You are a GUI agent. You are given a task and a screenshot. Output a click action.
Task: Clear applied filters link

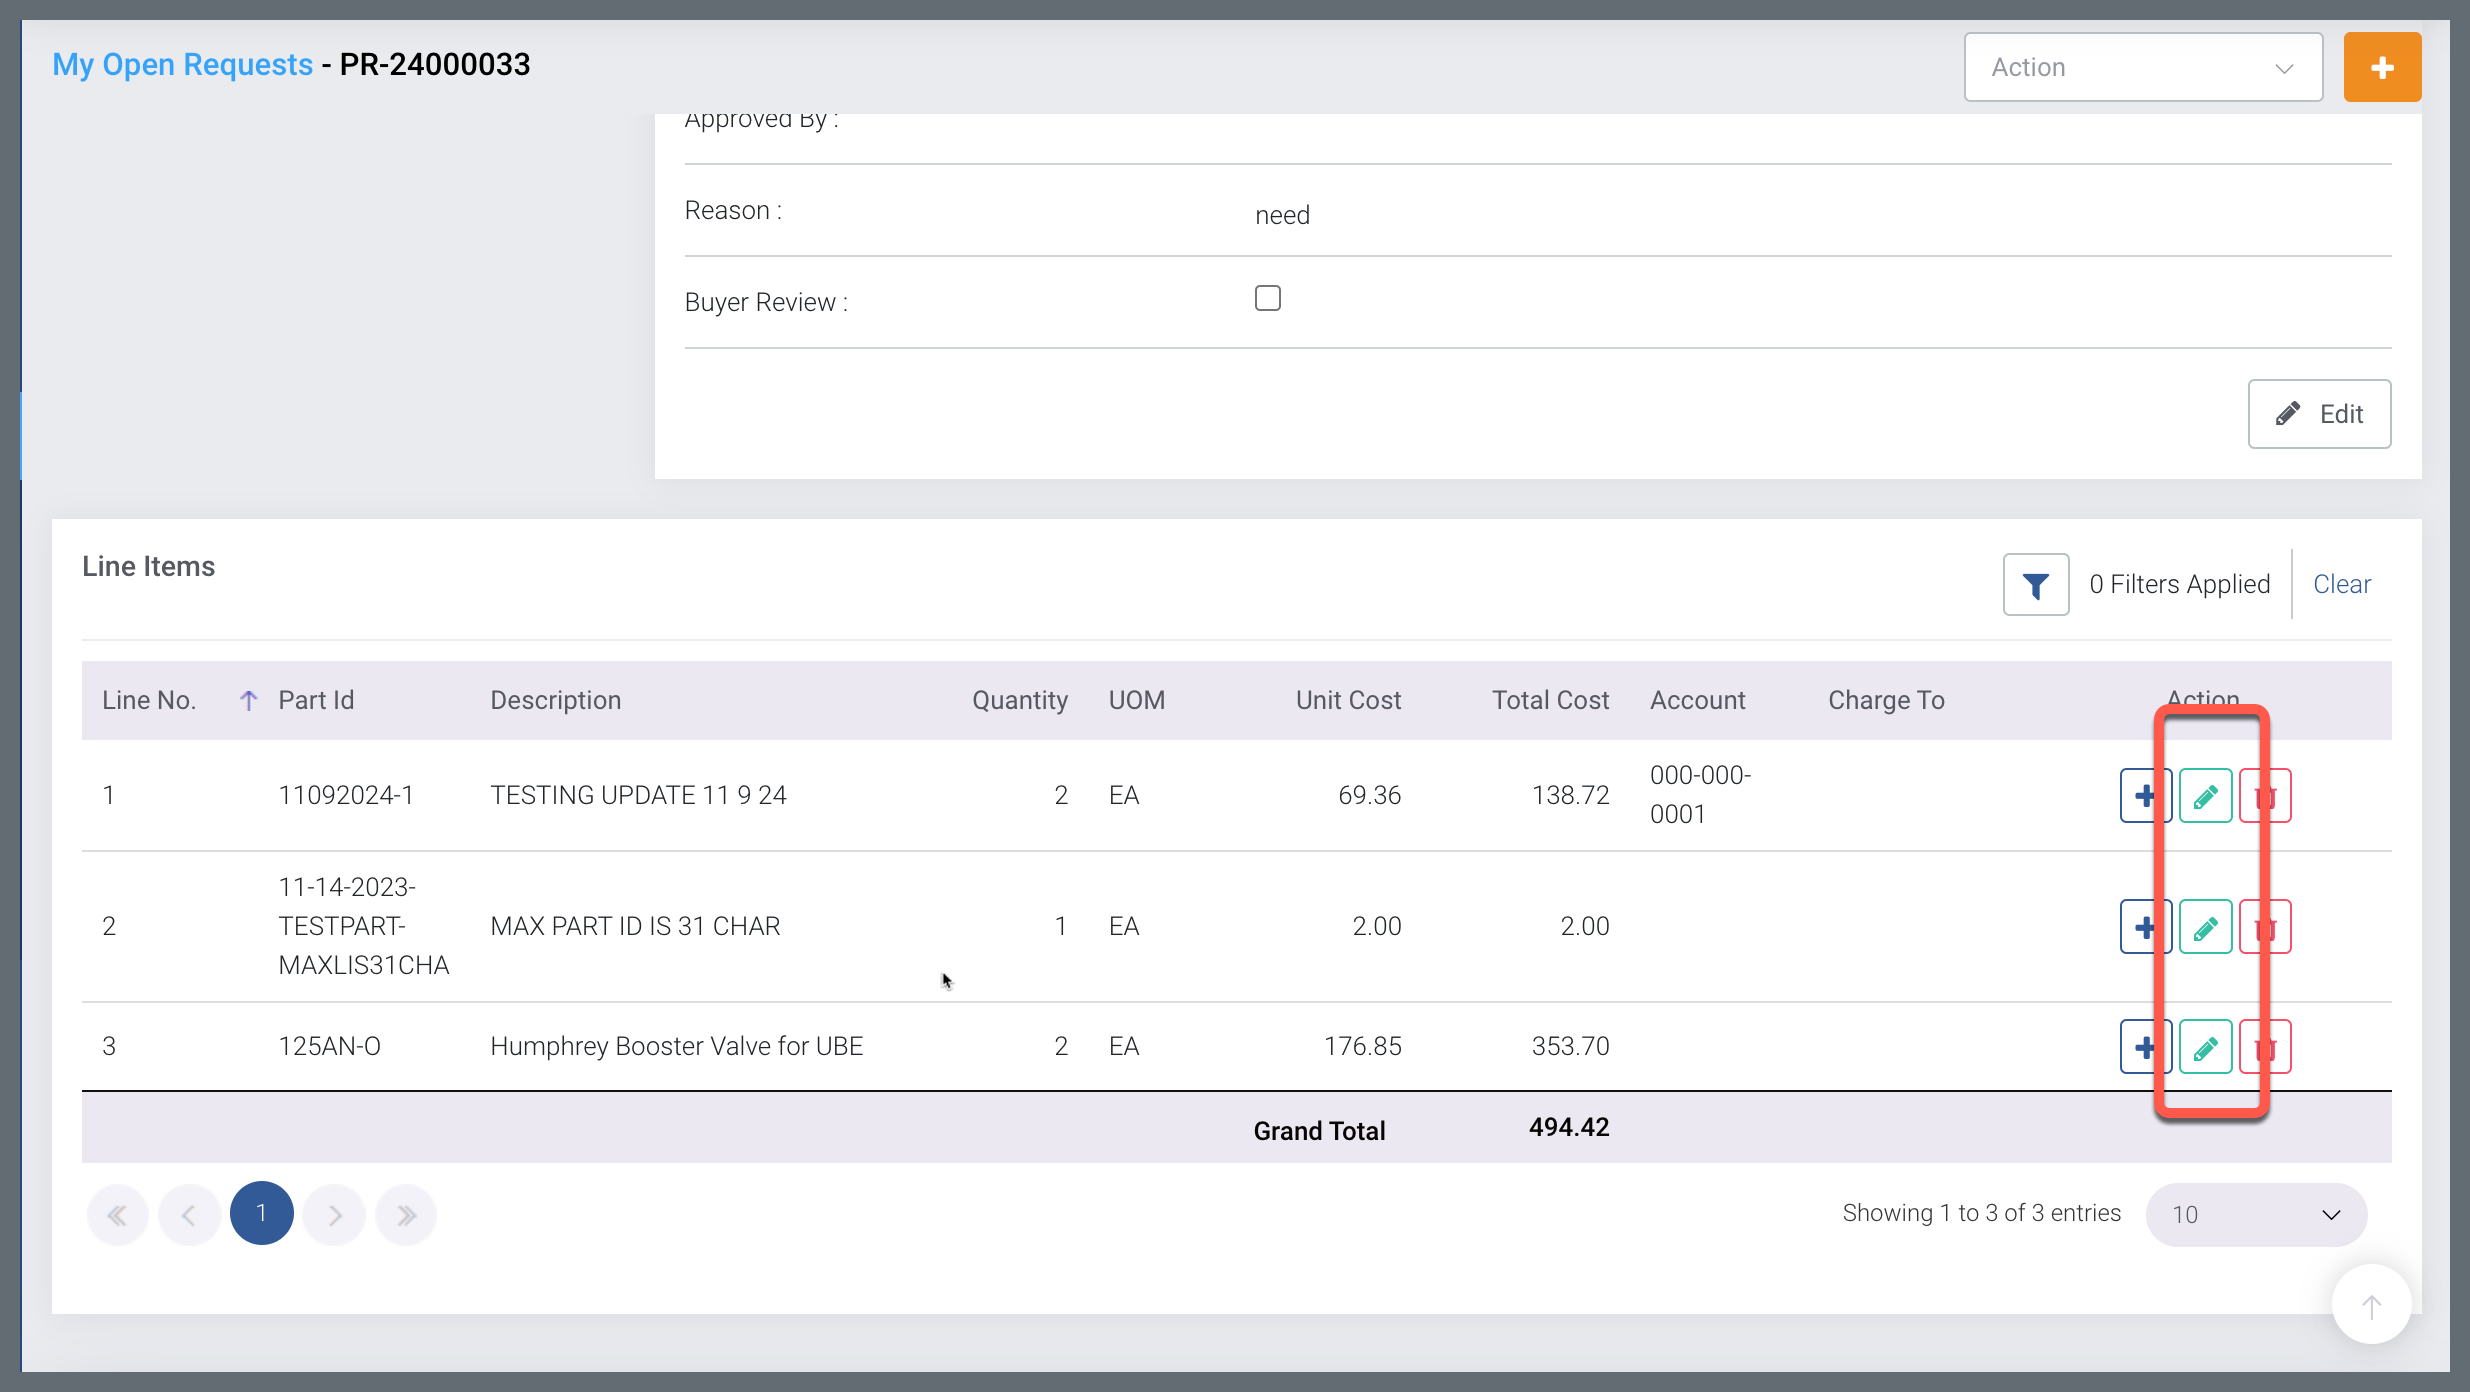point(2341,584)
